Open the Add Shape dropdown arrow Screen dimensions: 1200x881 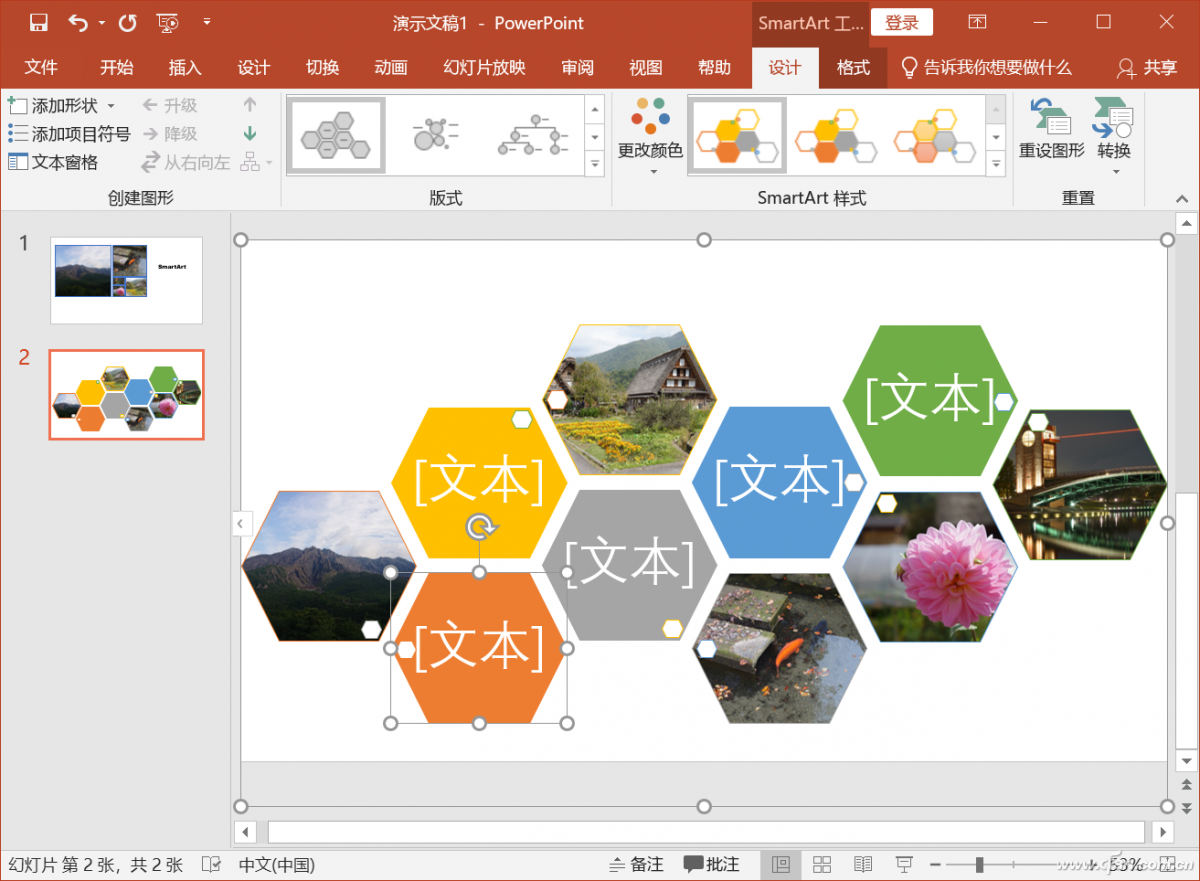(x=111, y=106)
